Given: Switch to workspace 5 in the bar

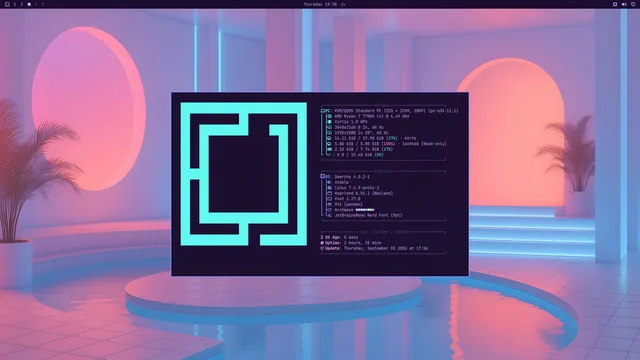Looking at the screenshot, I should point(43,4).
